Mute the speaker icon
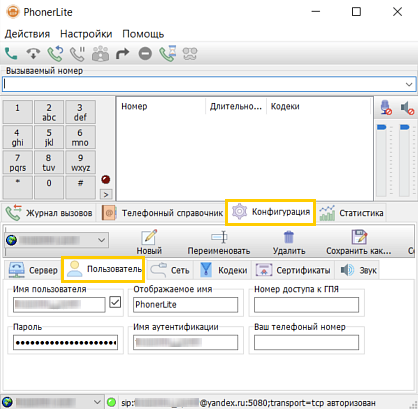 point(407,108)
